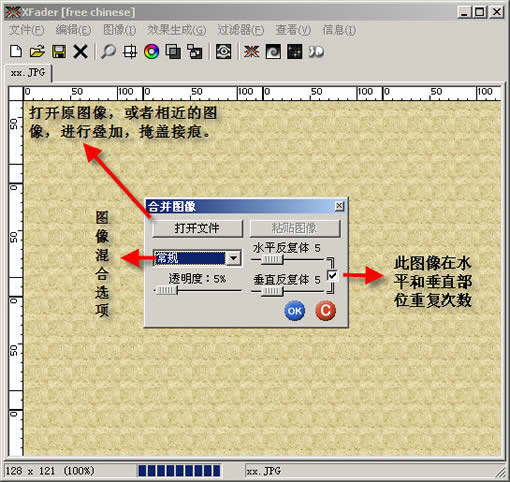The width and height of the screenshot is (510, 482).
Task: Click the 打开文件 button
Action: (197, 228)
